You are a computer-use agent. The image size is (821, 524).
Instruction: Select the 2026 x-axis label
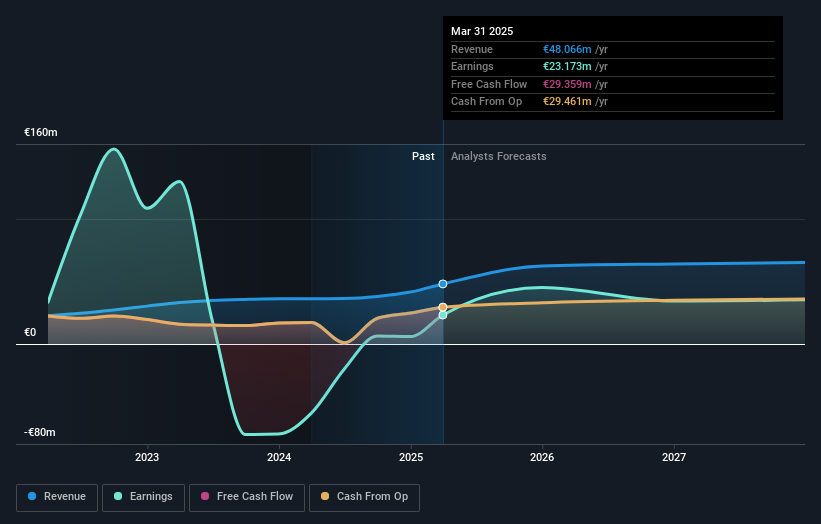542,457
